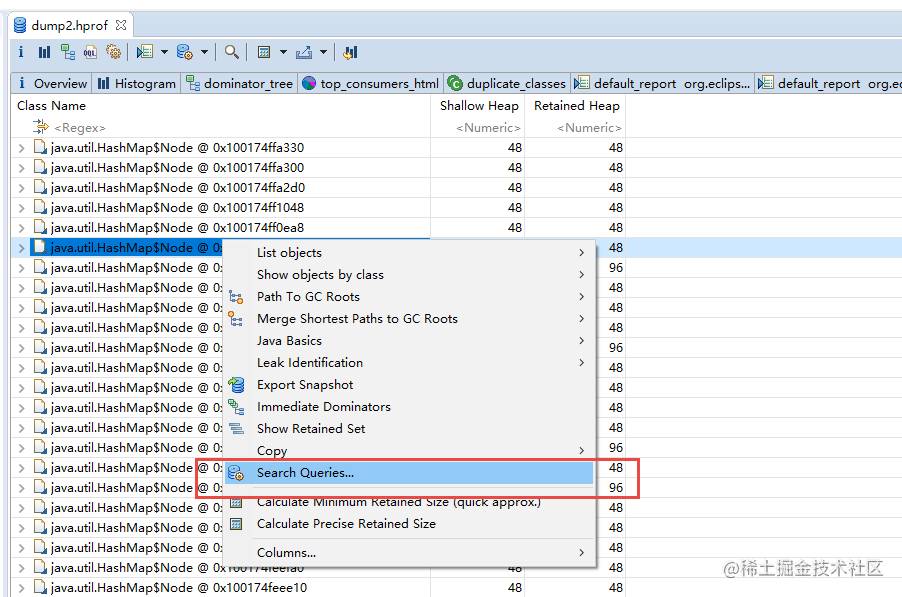This screenshot has height=597, width=902.
Task: Expand the HashMap$Node 0x100174ff0ea8 row
Action: [21, 228]
